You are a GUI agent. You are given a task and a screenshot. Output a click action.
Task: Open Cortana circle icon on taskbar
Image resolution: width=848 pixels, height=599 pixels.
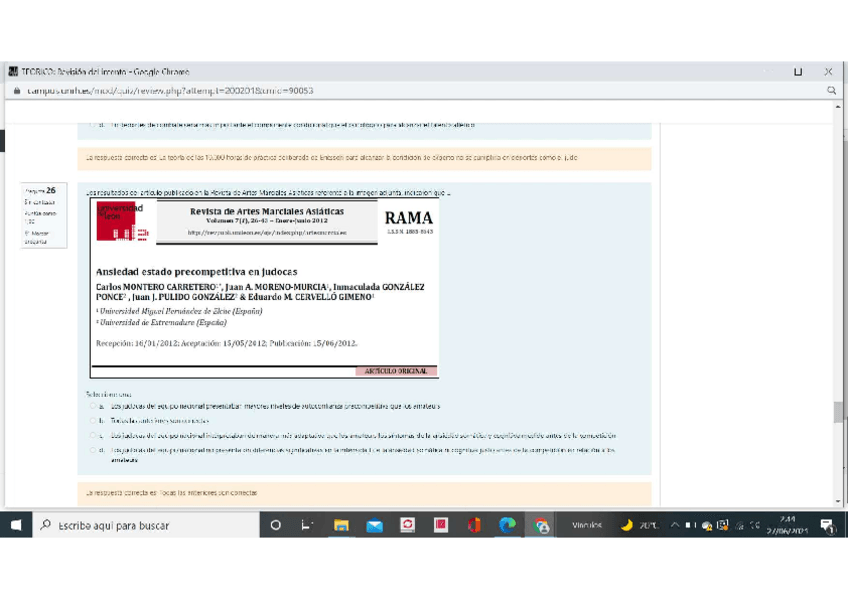[275, 525]
